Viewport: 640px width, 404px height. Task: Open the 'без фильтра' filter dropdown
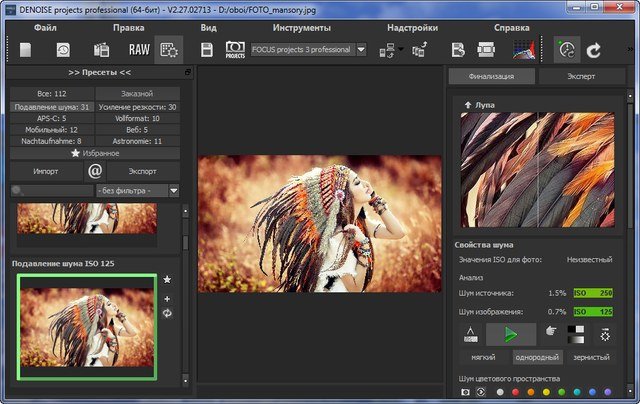(173, 190)
